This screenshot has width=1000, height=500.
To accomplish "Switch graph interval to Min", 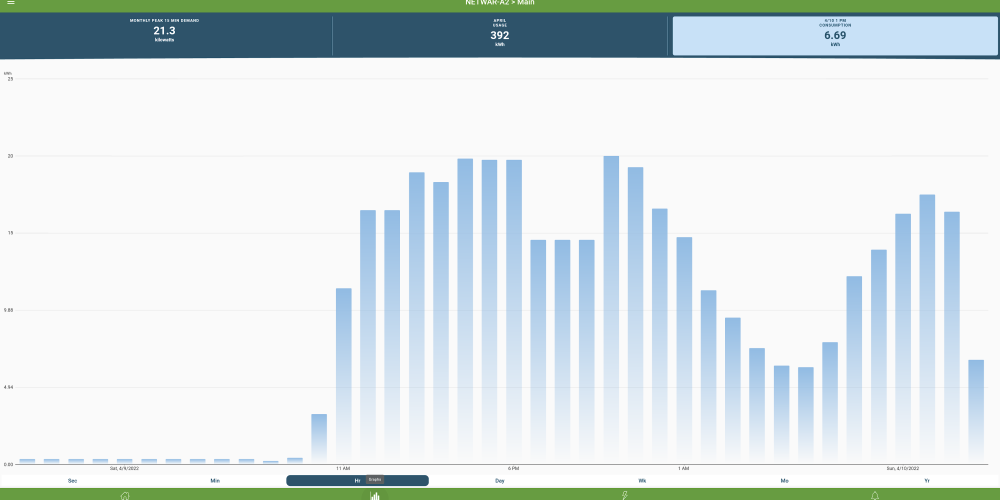I will click(215, 481).
